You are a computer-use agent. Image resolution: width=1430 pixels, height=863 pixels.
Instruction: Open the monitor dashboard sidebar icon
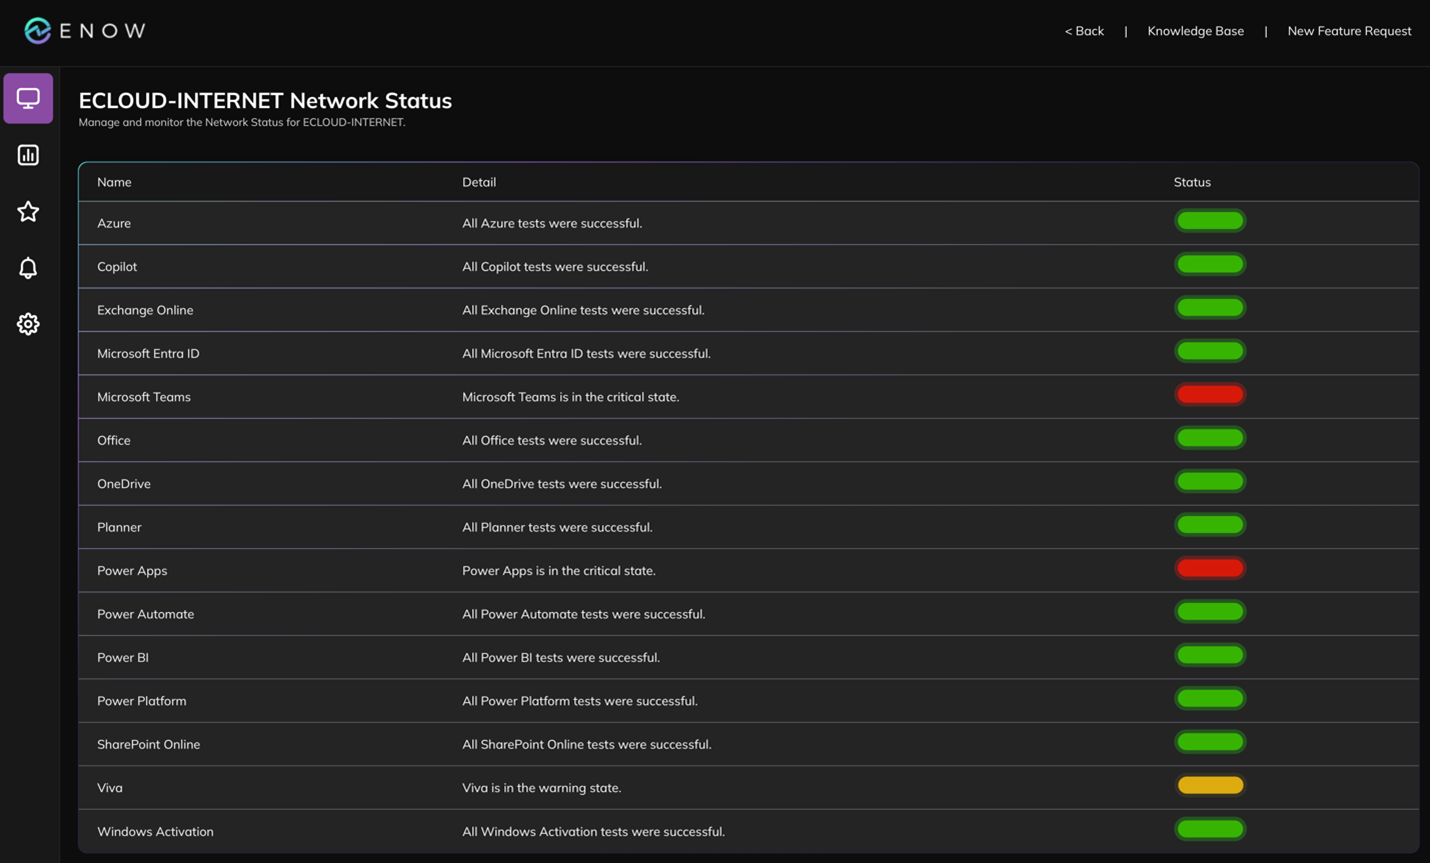tap(28, 98)
